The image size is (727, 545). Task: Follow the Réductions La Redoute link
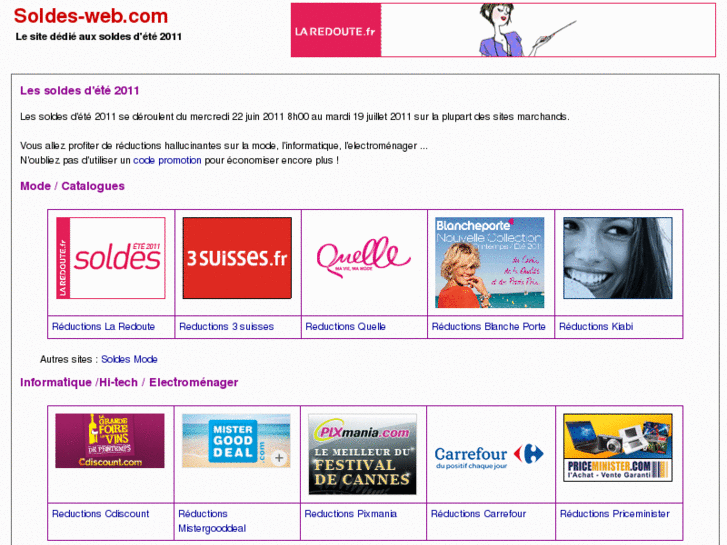tap(103, 327)
